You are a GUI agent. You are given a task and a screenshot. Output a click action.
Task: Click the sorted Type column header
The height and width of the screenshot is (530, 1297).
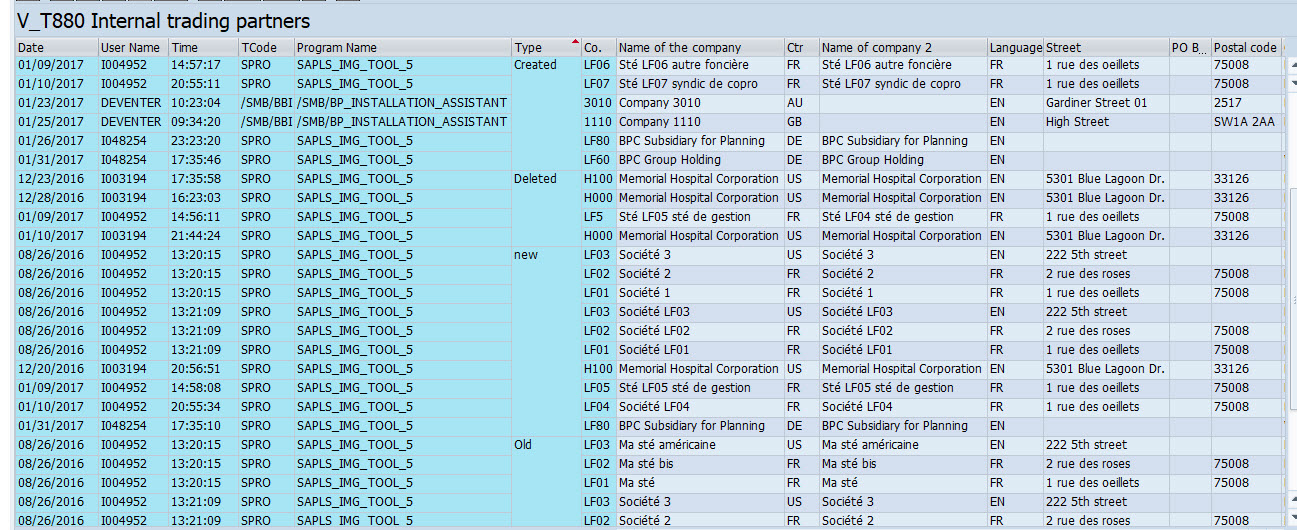click(x=546, y=47)
